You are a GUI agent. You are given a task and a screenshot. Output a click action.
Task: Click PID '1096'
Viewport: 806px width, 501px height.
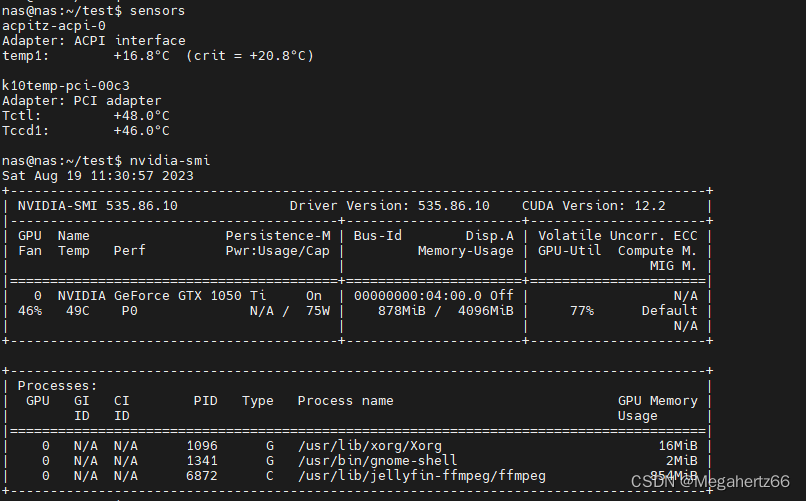click(x=202, y=446)
